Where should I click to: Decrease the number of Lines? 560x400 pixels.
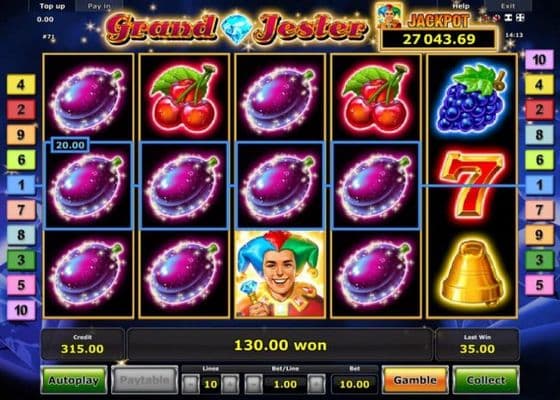point(190,384)
